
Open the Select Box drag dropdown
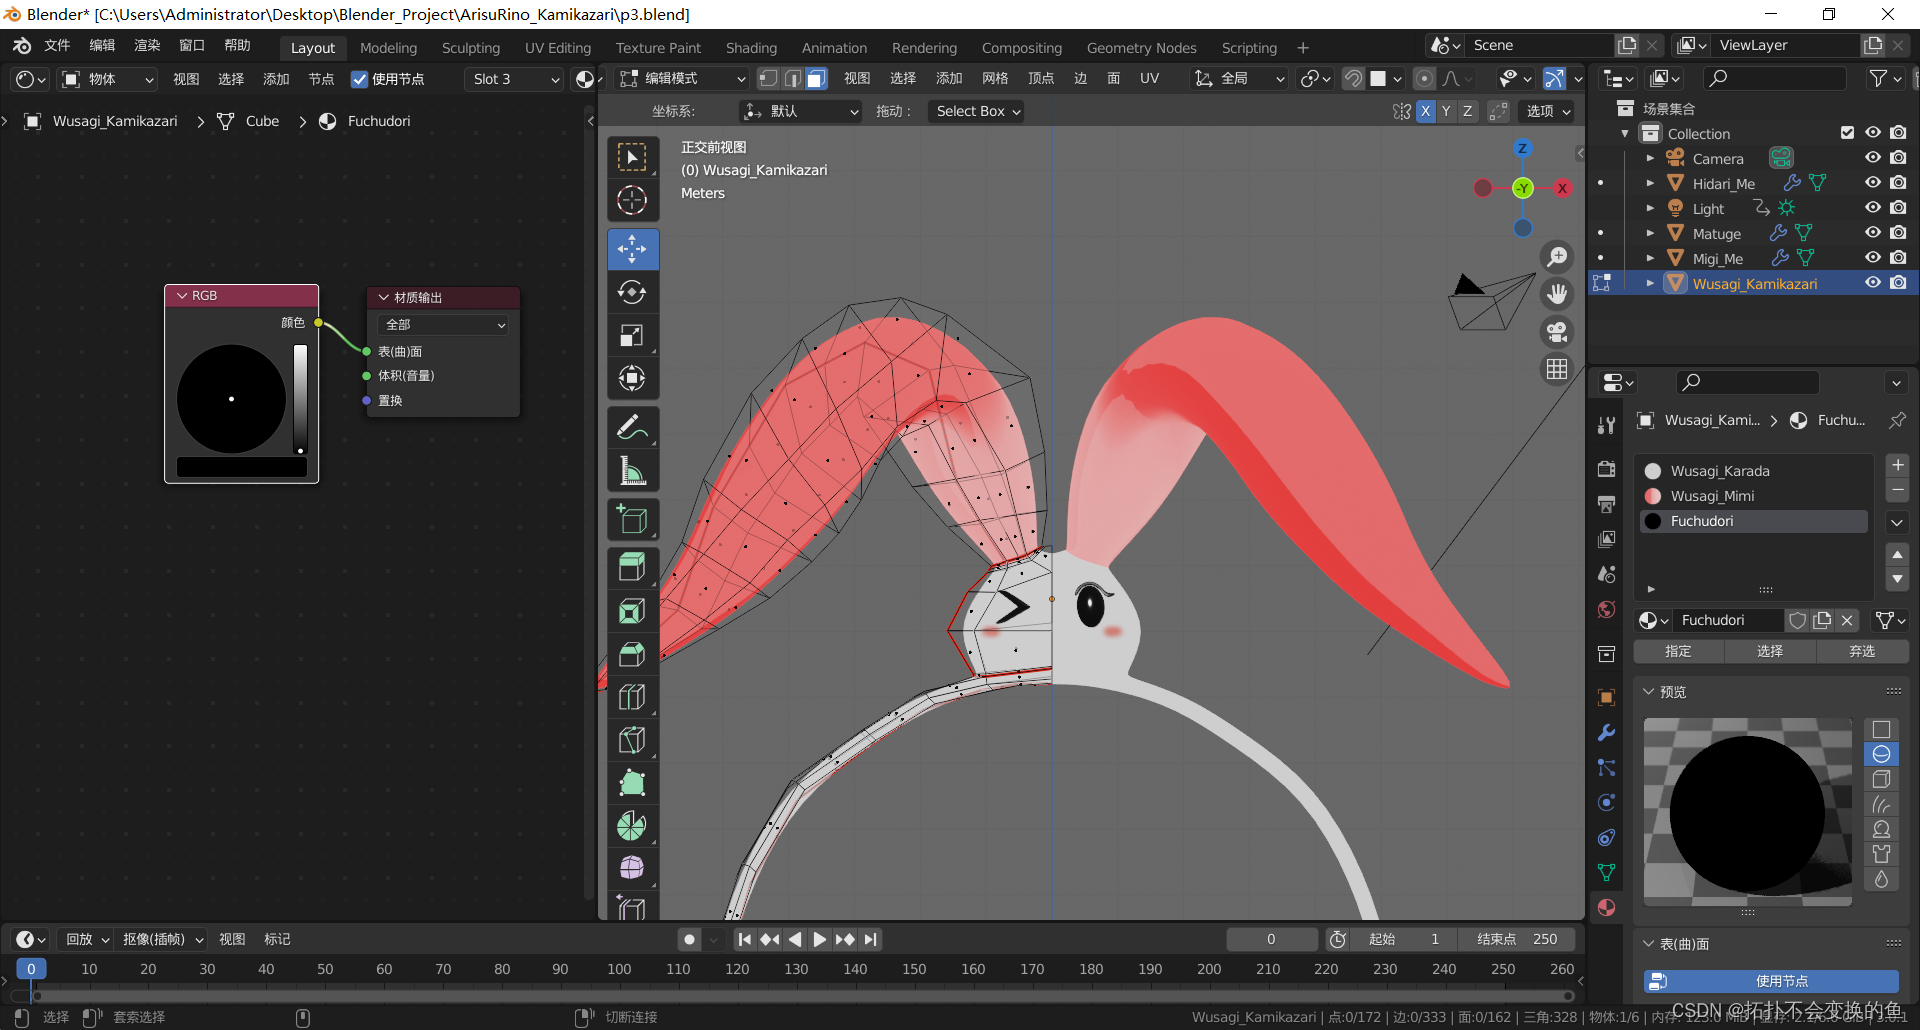click(977, 111)
